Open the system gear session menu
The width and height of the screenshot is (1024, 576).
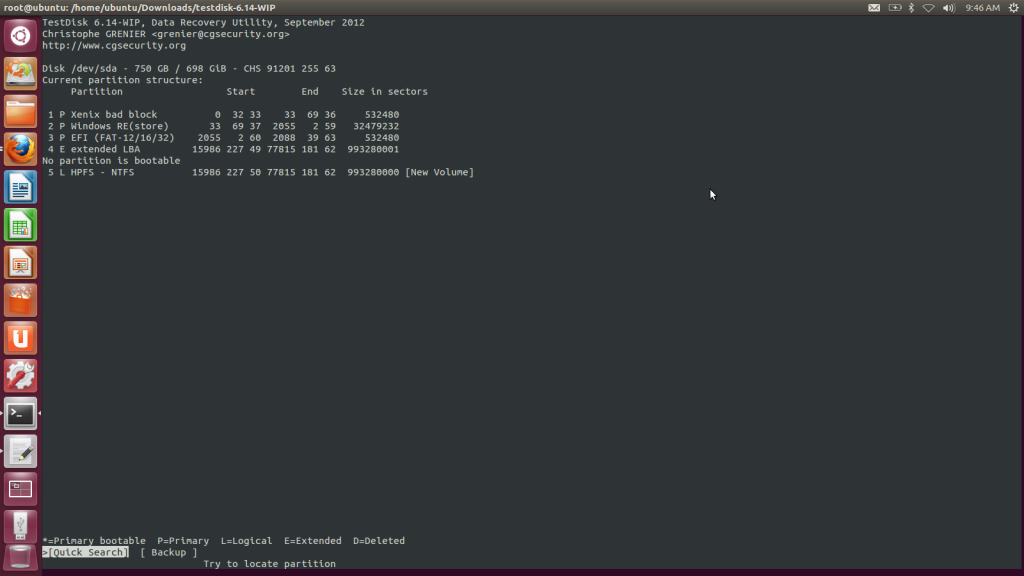pyautogui.click(x=1014, y=8)
